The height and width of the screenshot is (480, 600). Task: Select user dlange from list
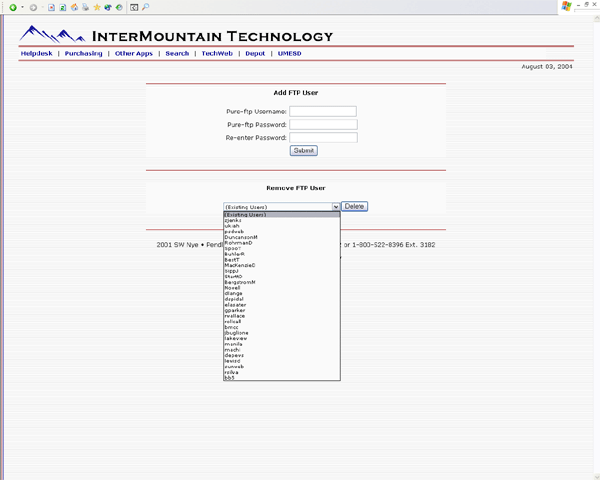click(x=282, y=294)
